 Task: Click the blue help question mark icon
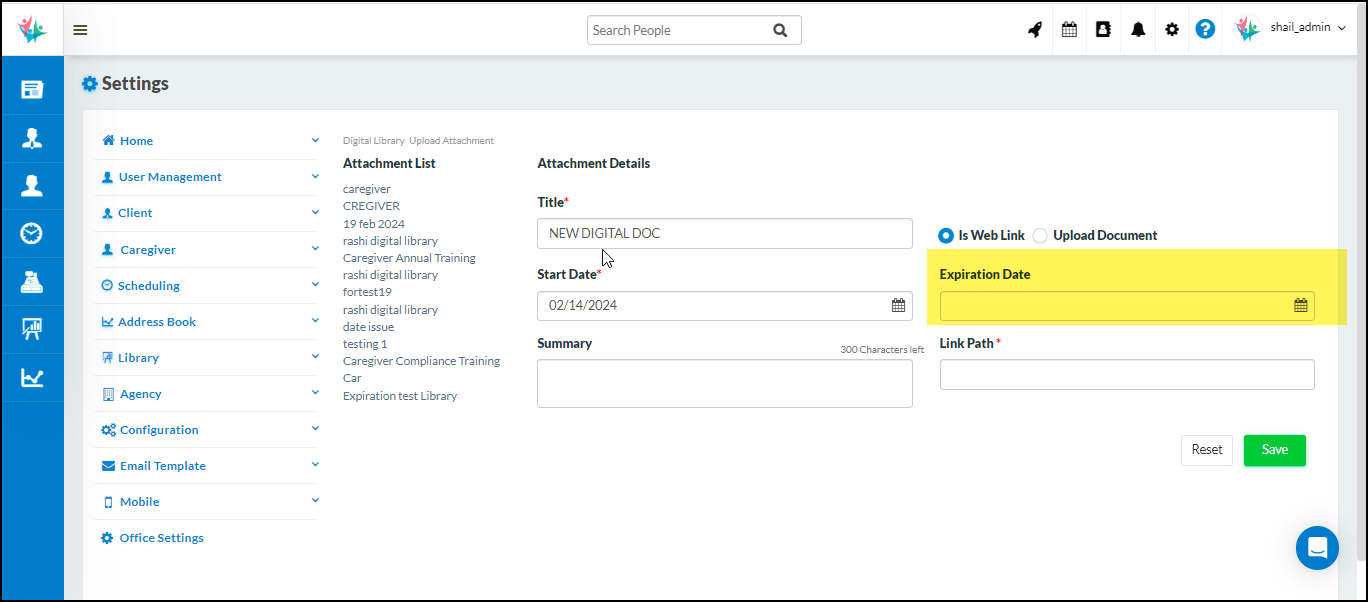pos(1205,30)
